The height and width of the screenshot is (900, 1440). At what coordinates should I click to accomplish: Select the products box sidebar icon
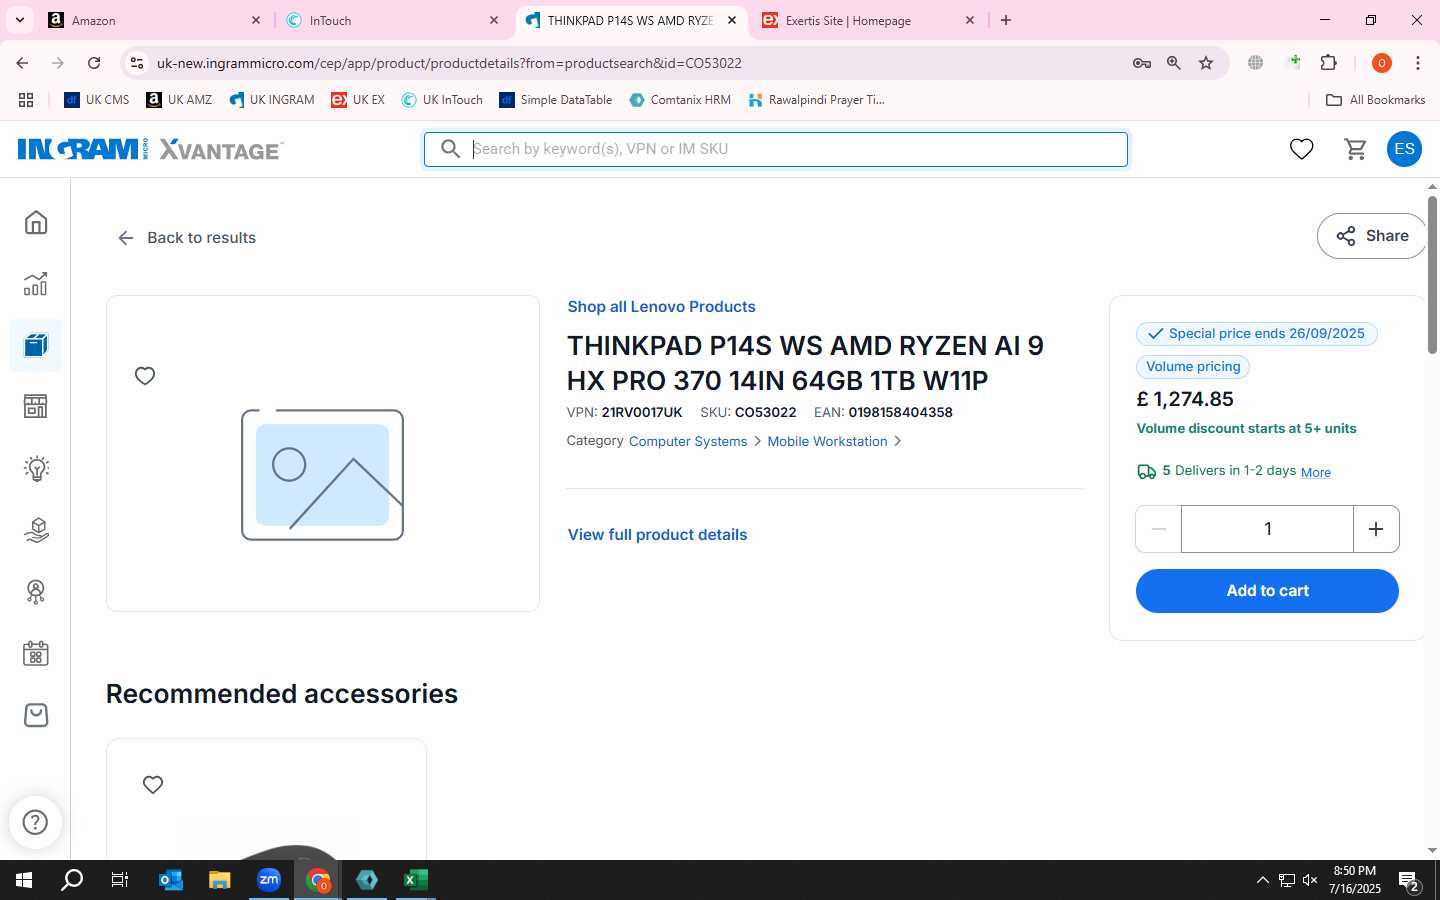pos(36,346)
